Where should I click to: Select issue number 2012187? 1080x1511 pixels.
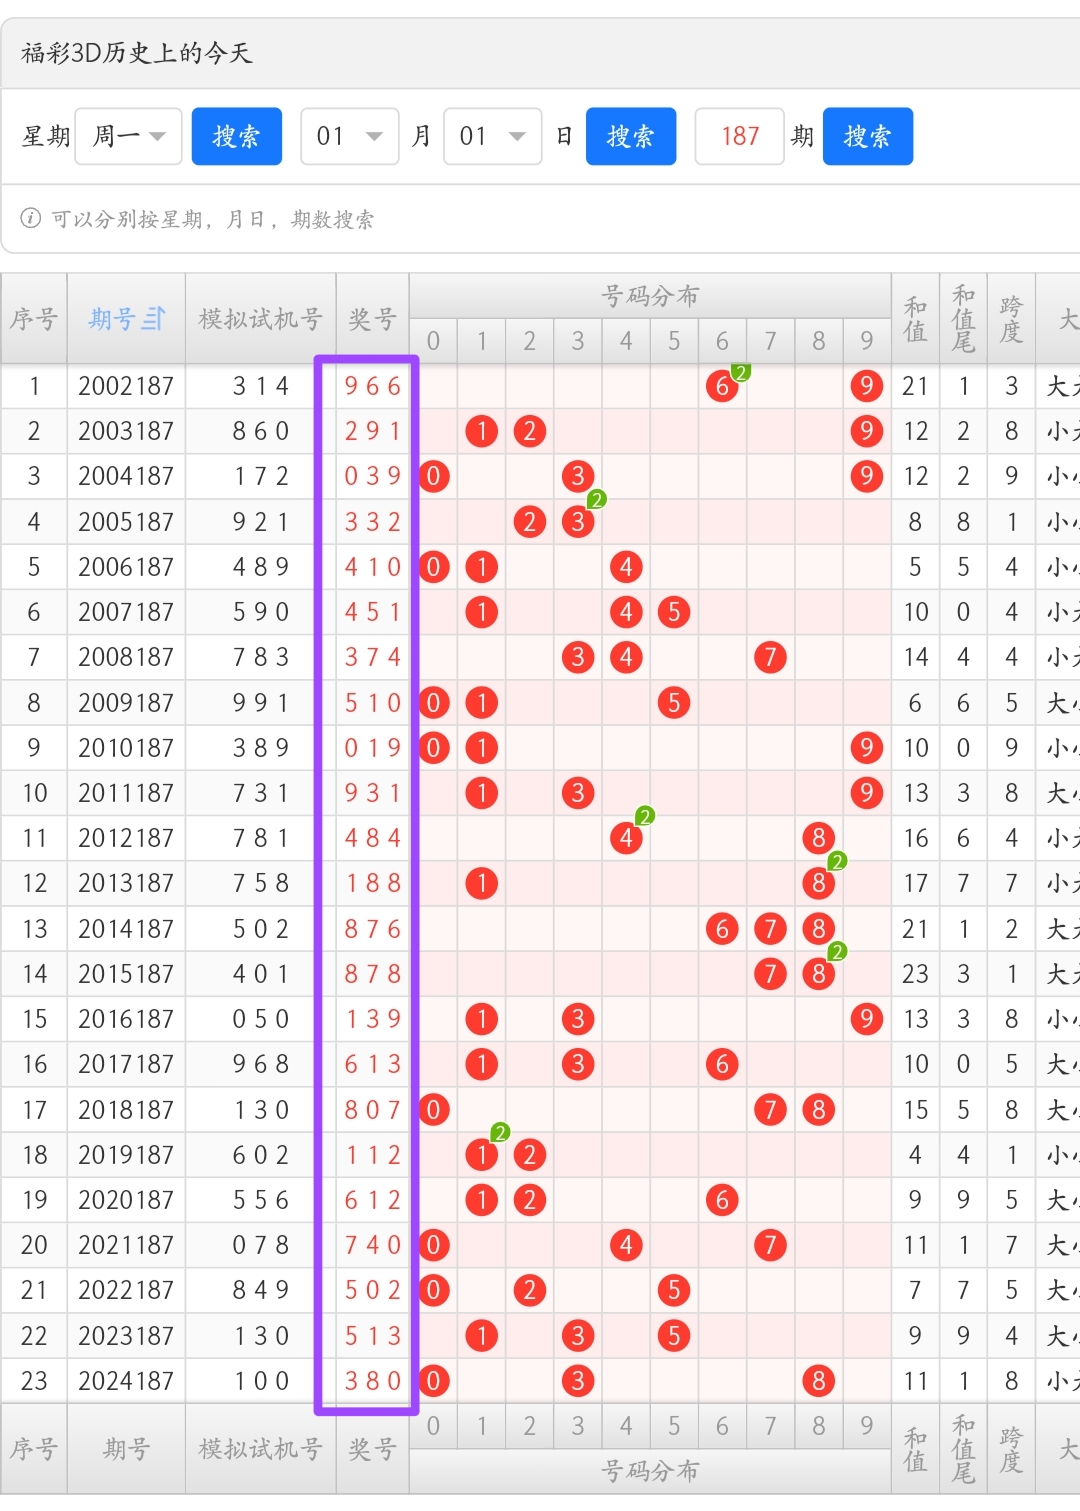[x=126, y=838]
